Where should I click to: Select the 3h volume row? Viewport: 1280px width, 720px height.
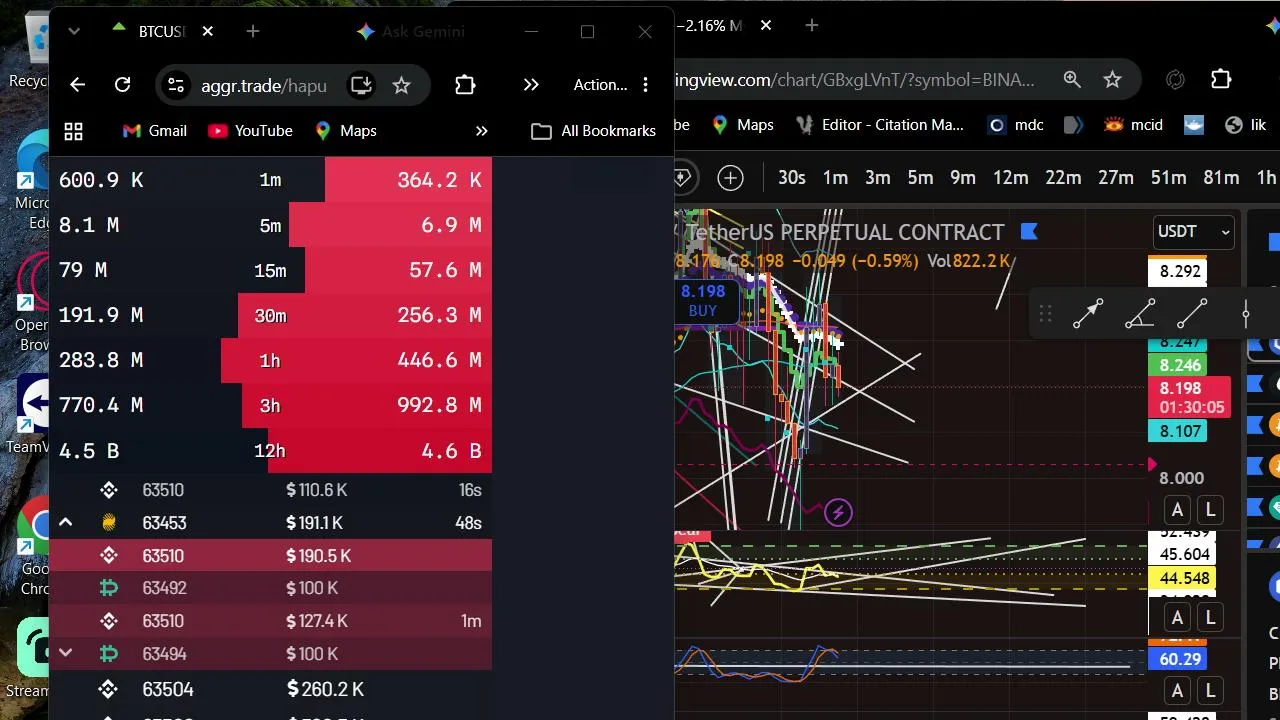[x=270, y=405]
